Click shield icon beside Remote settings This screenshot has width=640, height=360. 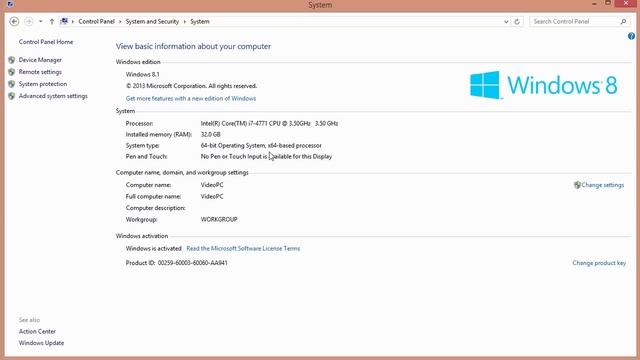pyautogui.click(x=11, y=72)
